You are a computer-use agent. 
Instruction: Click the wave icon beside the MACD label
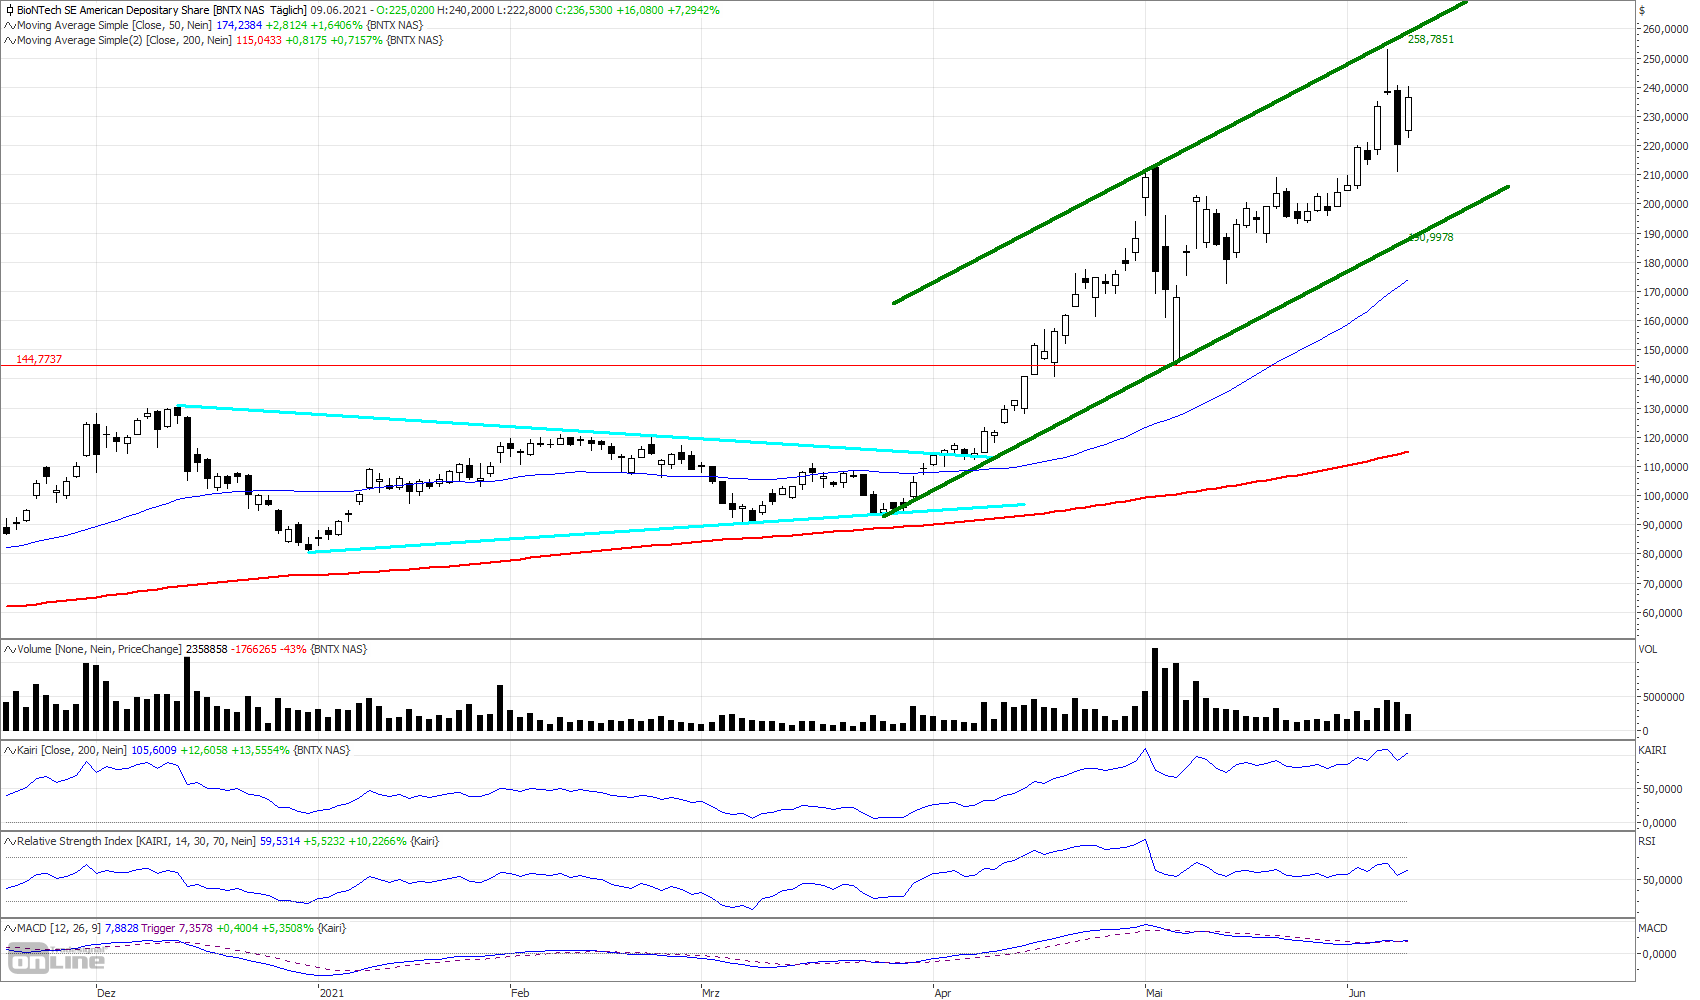tap(9, 928)
